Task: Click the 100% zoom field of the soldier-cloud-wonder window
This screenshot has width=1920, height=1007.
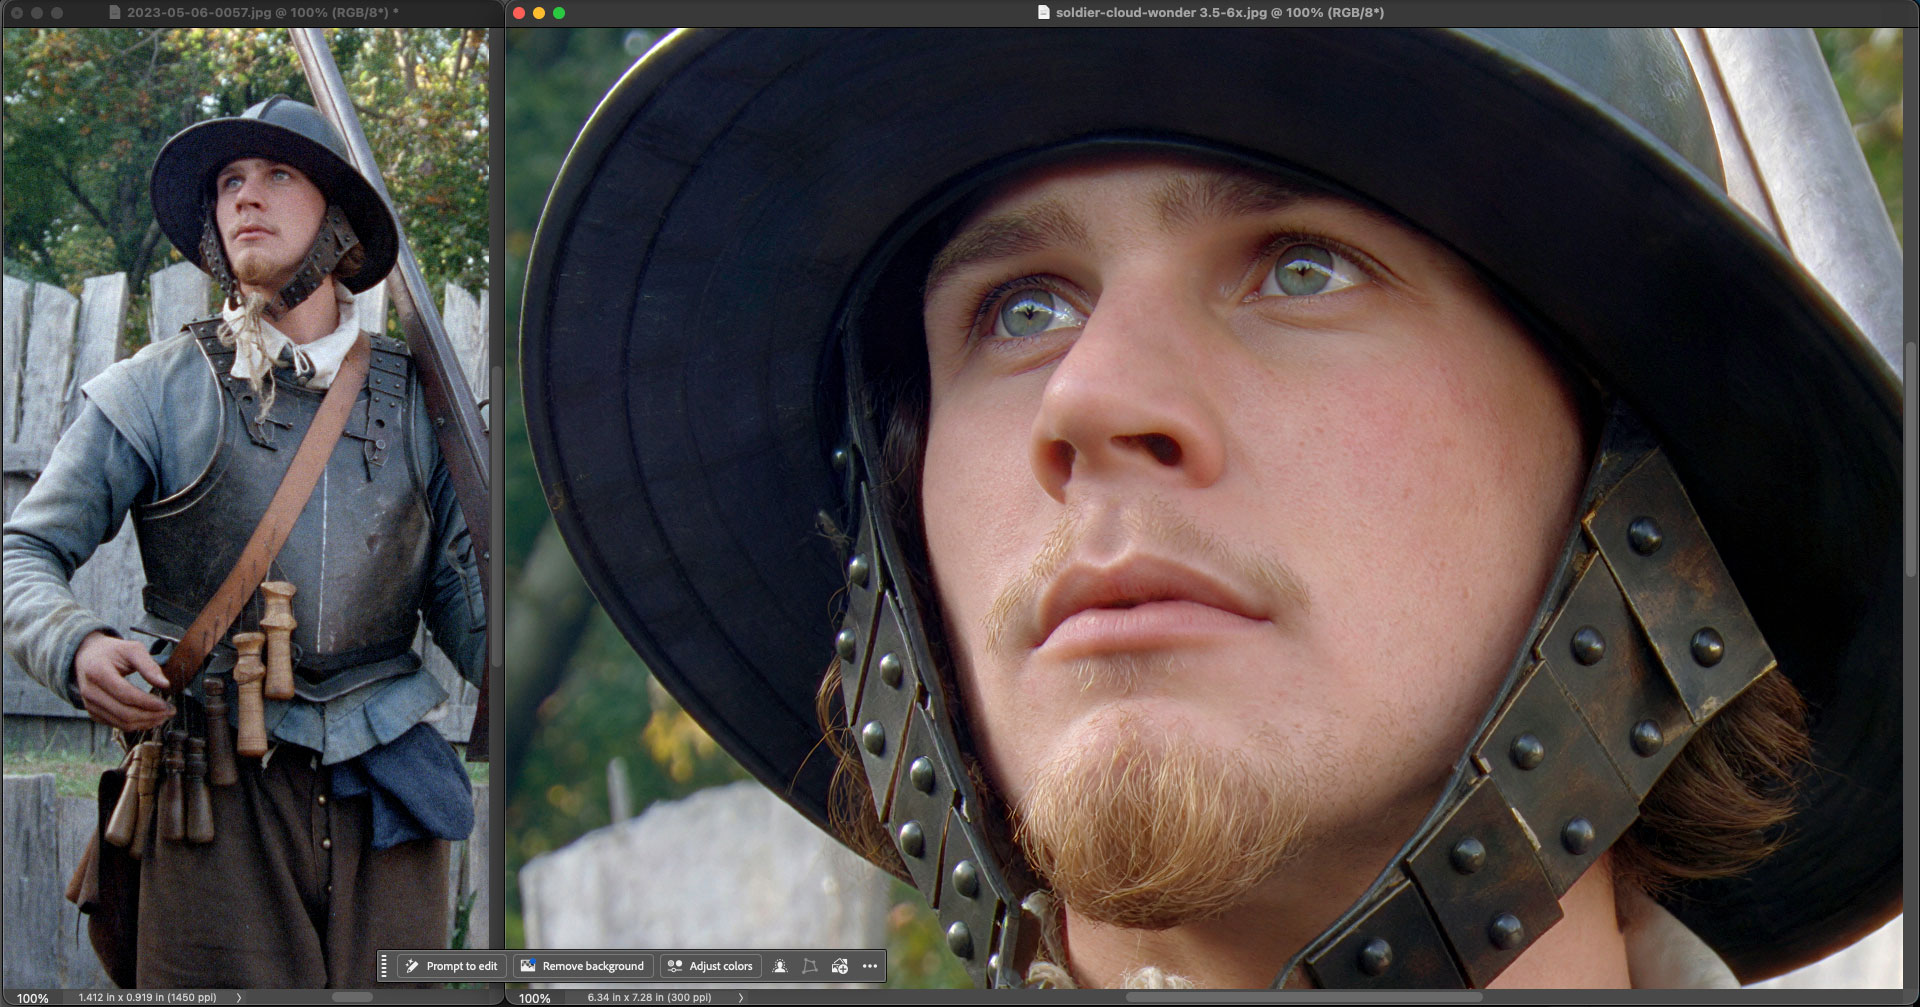Action: 535,998
